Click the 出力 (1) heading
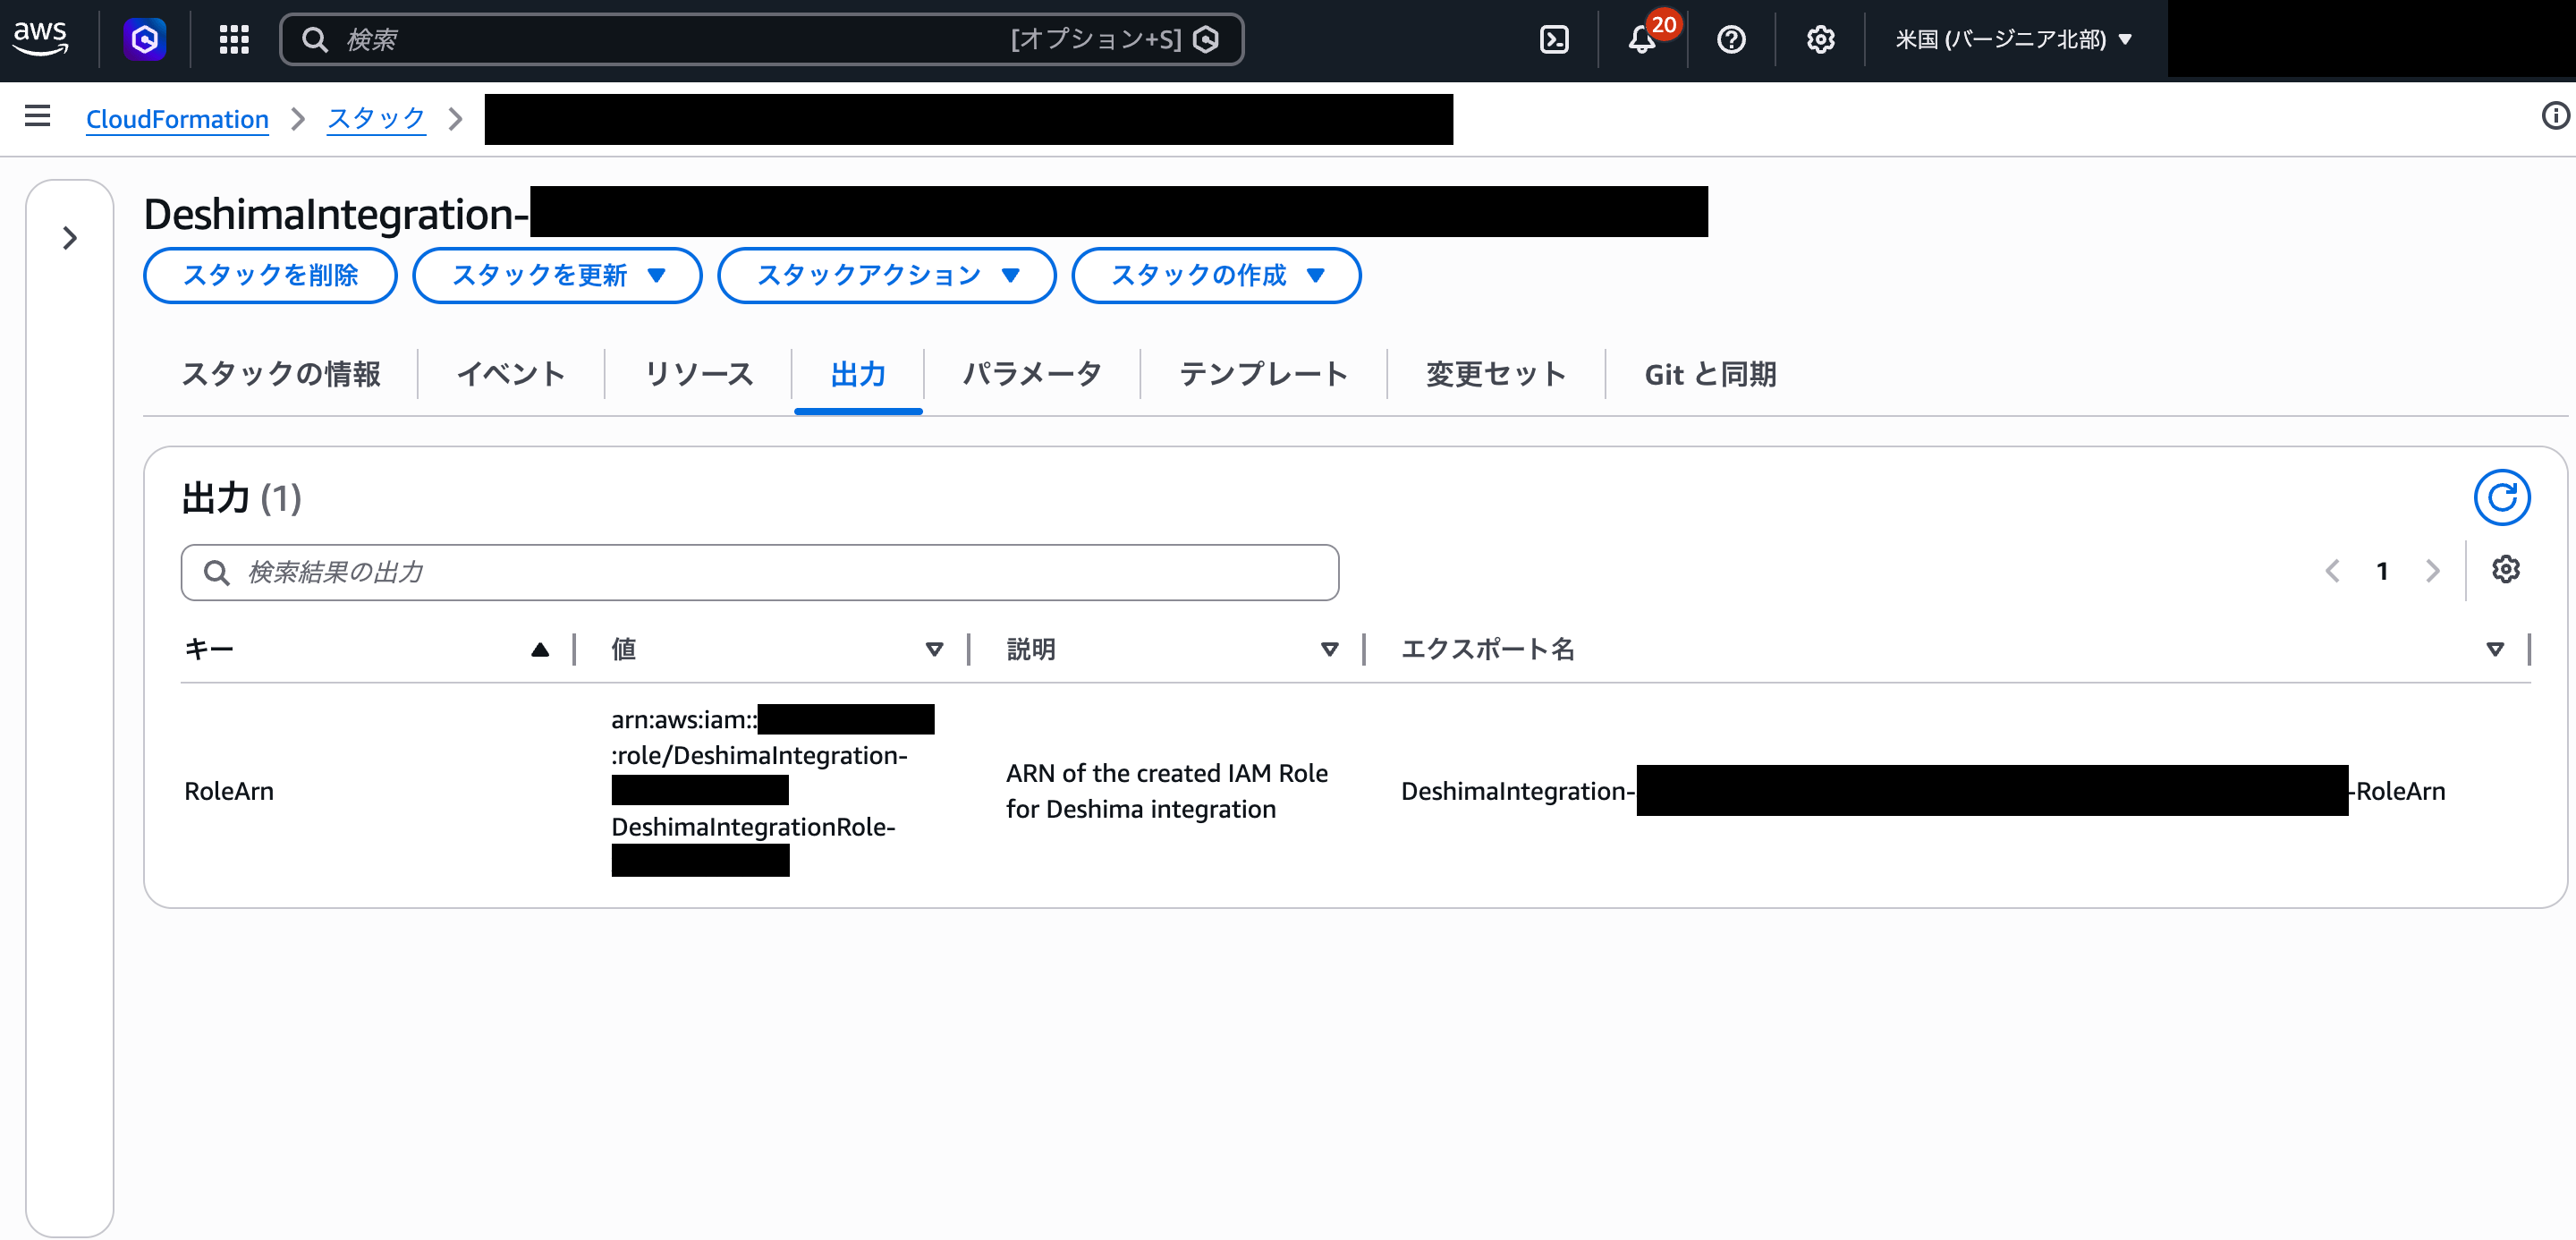 point(242,498)
